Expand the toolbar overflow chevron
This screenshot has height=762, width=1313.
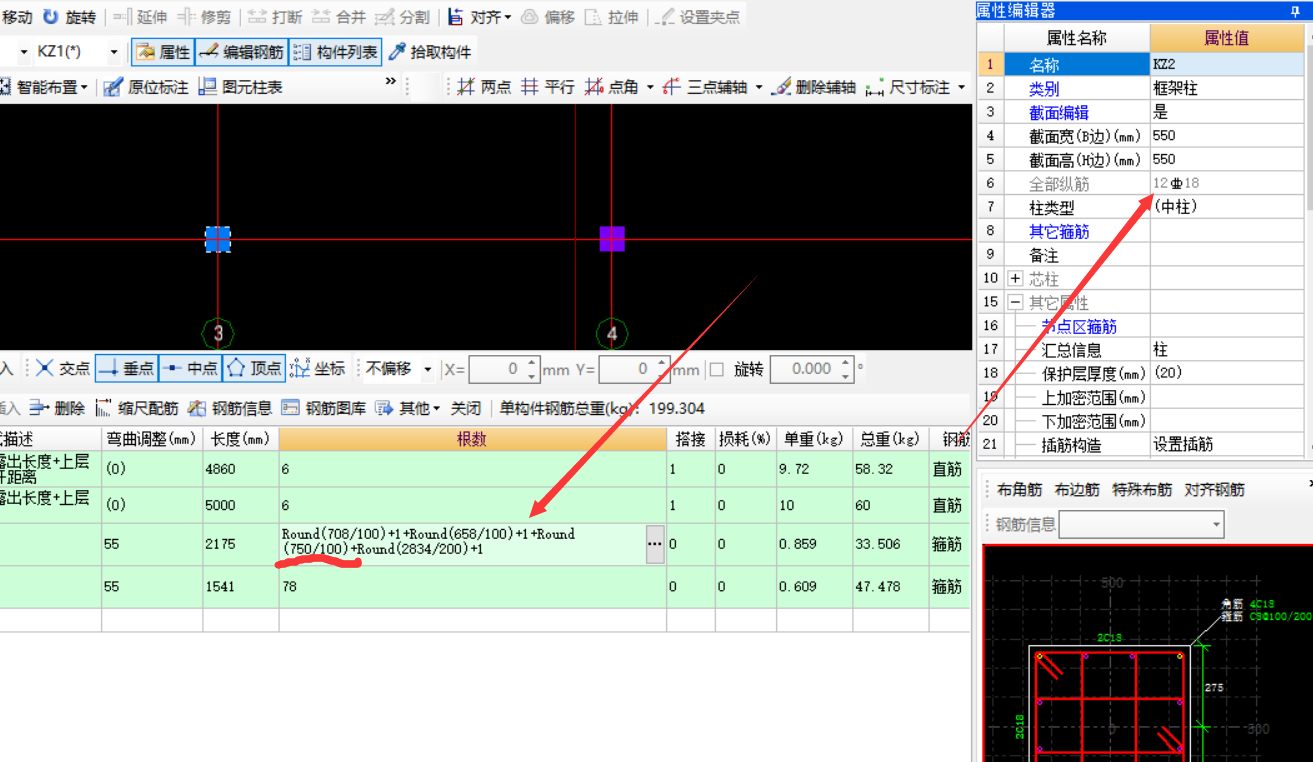tap(391, 82)
